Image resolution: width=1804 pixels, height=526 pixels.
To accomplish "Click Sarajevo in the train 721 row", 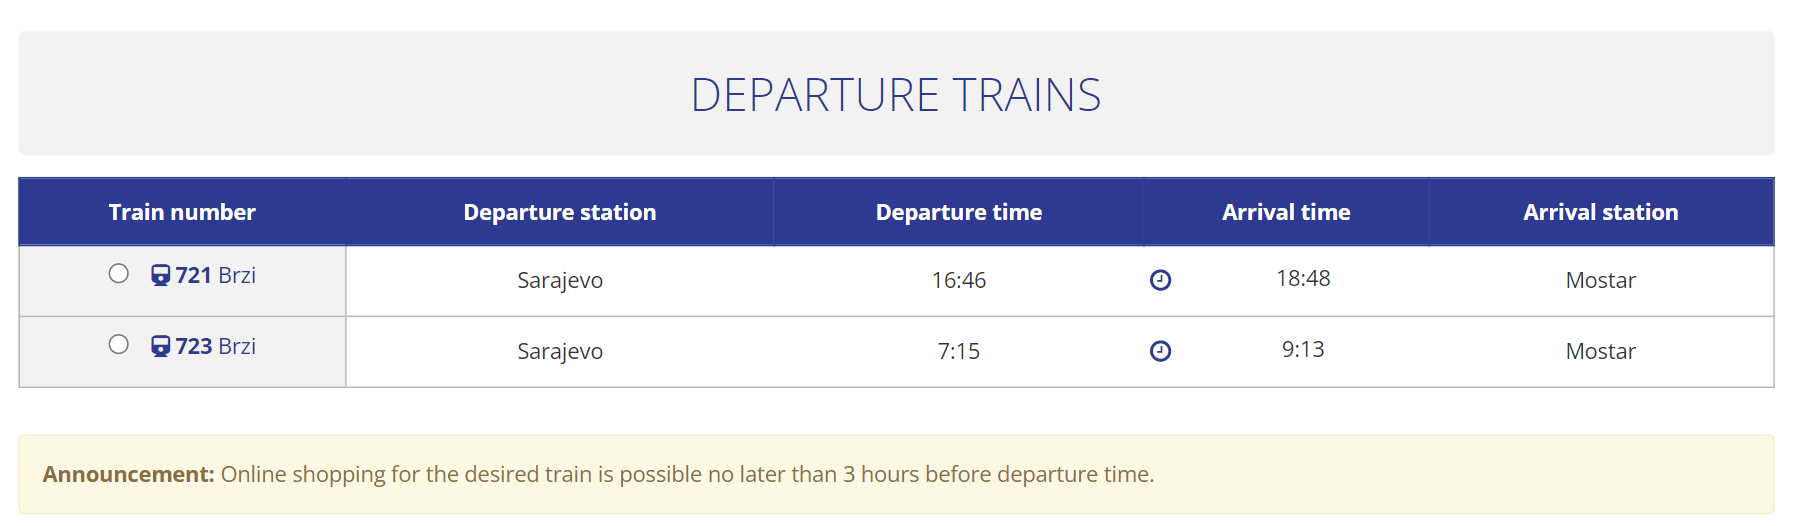I will pyautogui.click(x=559, y=281).
